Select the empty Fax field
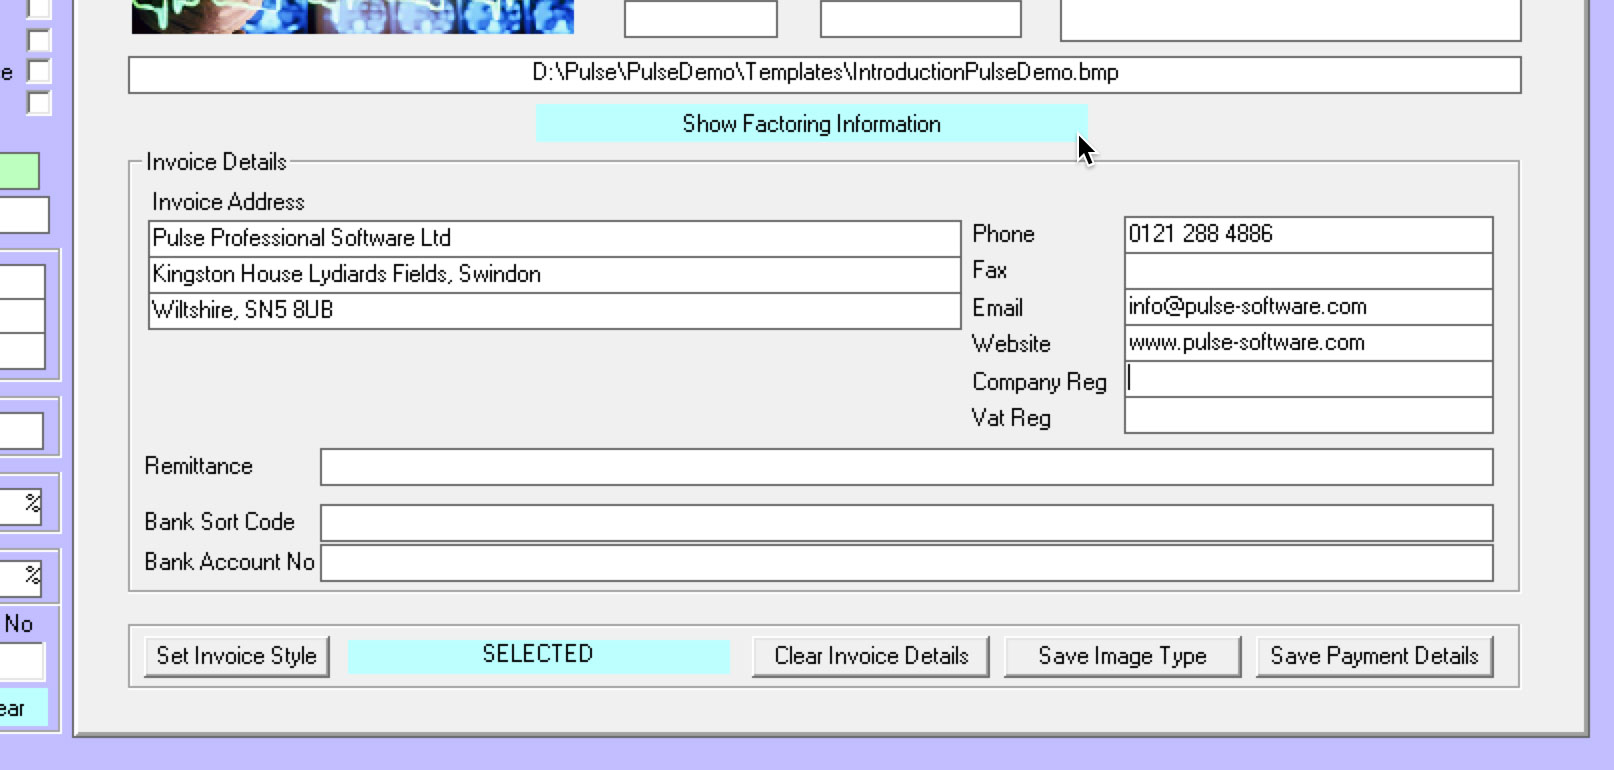1614x770 pixels. pyautogui.click(x=1308, y=270)
